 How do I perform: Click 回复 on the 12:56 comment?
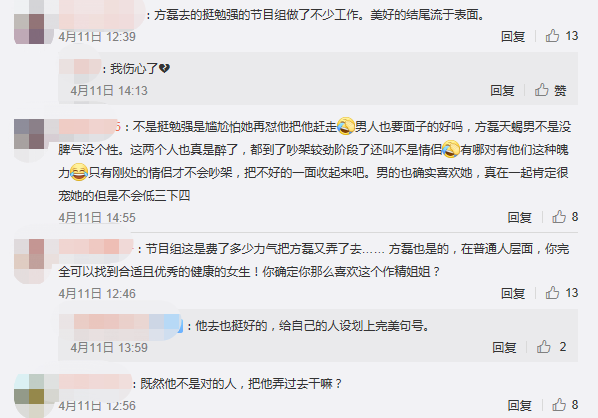pyautogui.click(x=519, y=405)
